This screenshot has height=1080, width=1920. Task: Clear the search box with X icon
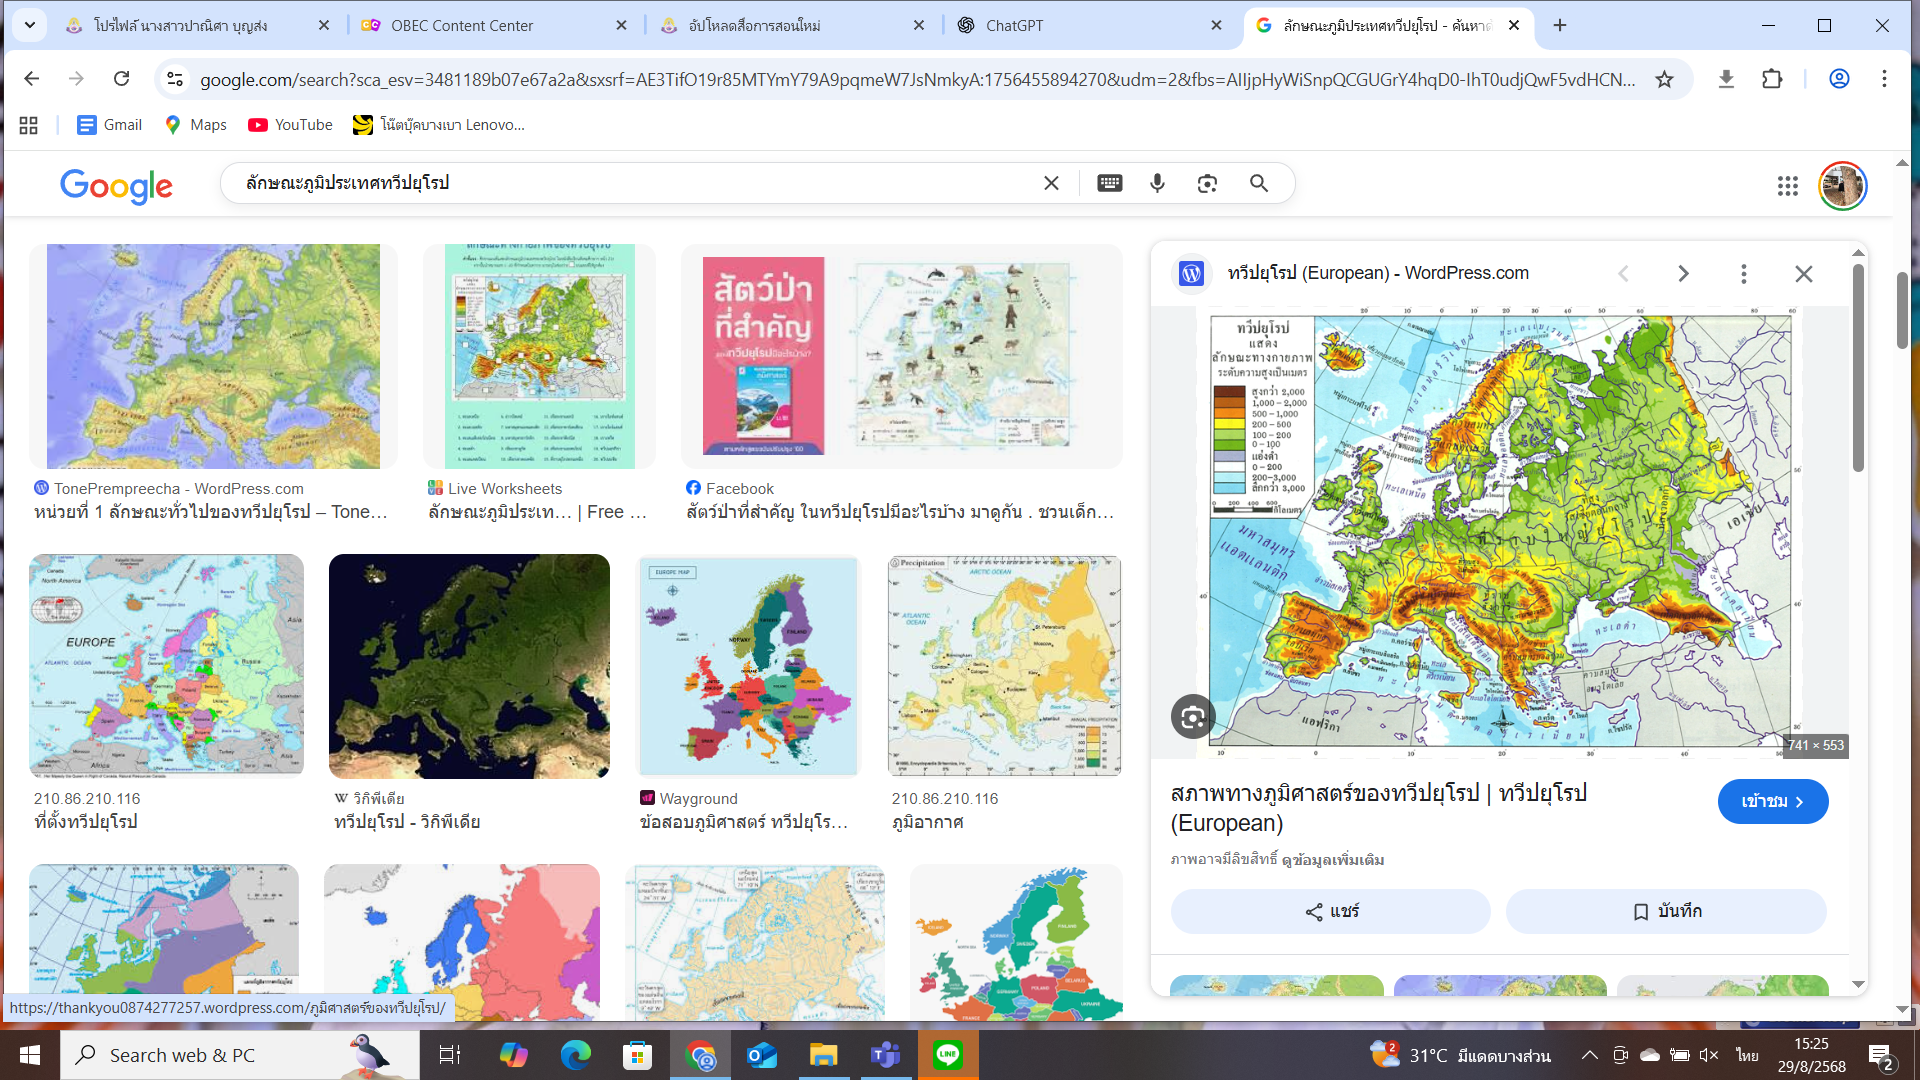coord(1051,183)
